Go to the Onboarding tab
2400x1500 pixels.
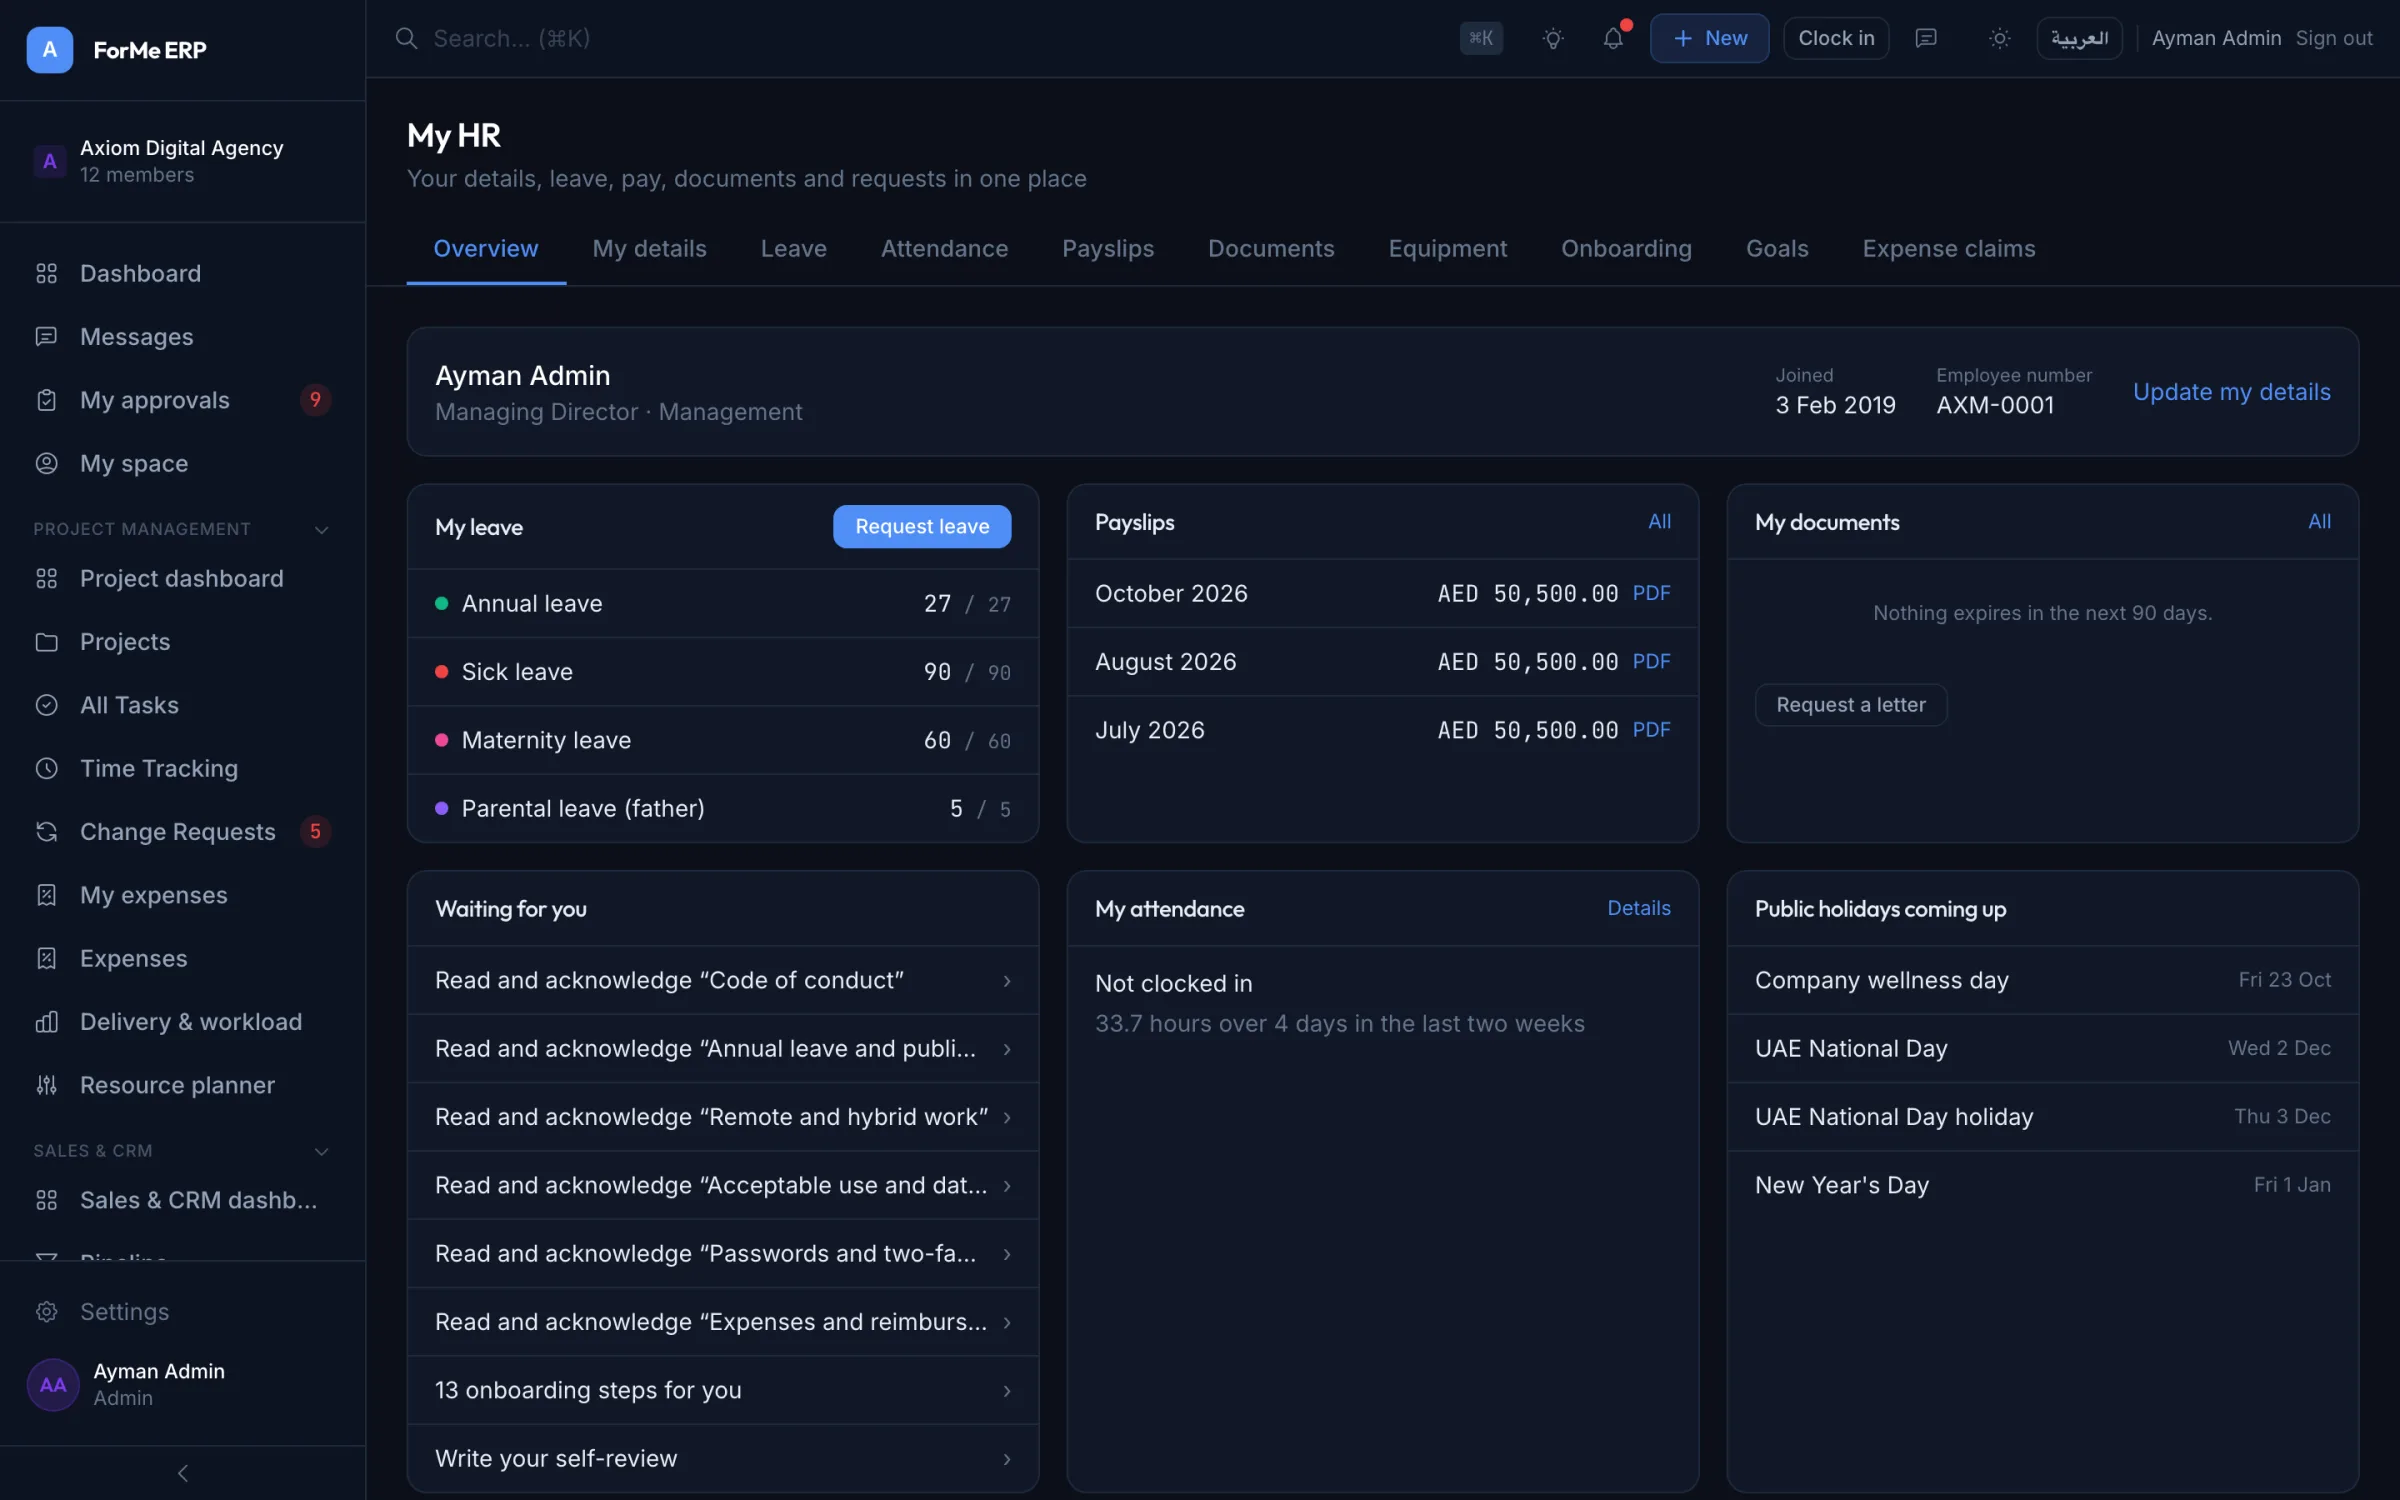pos(1626,248)
